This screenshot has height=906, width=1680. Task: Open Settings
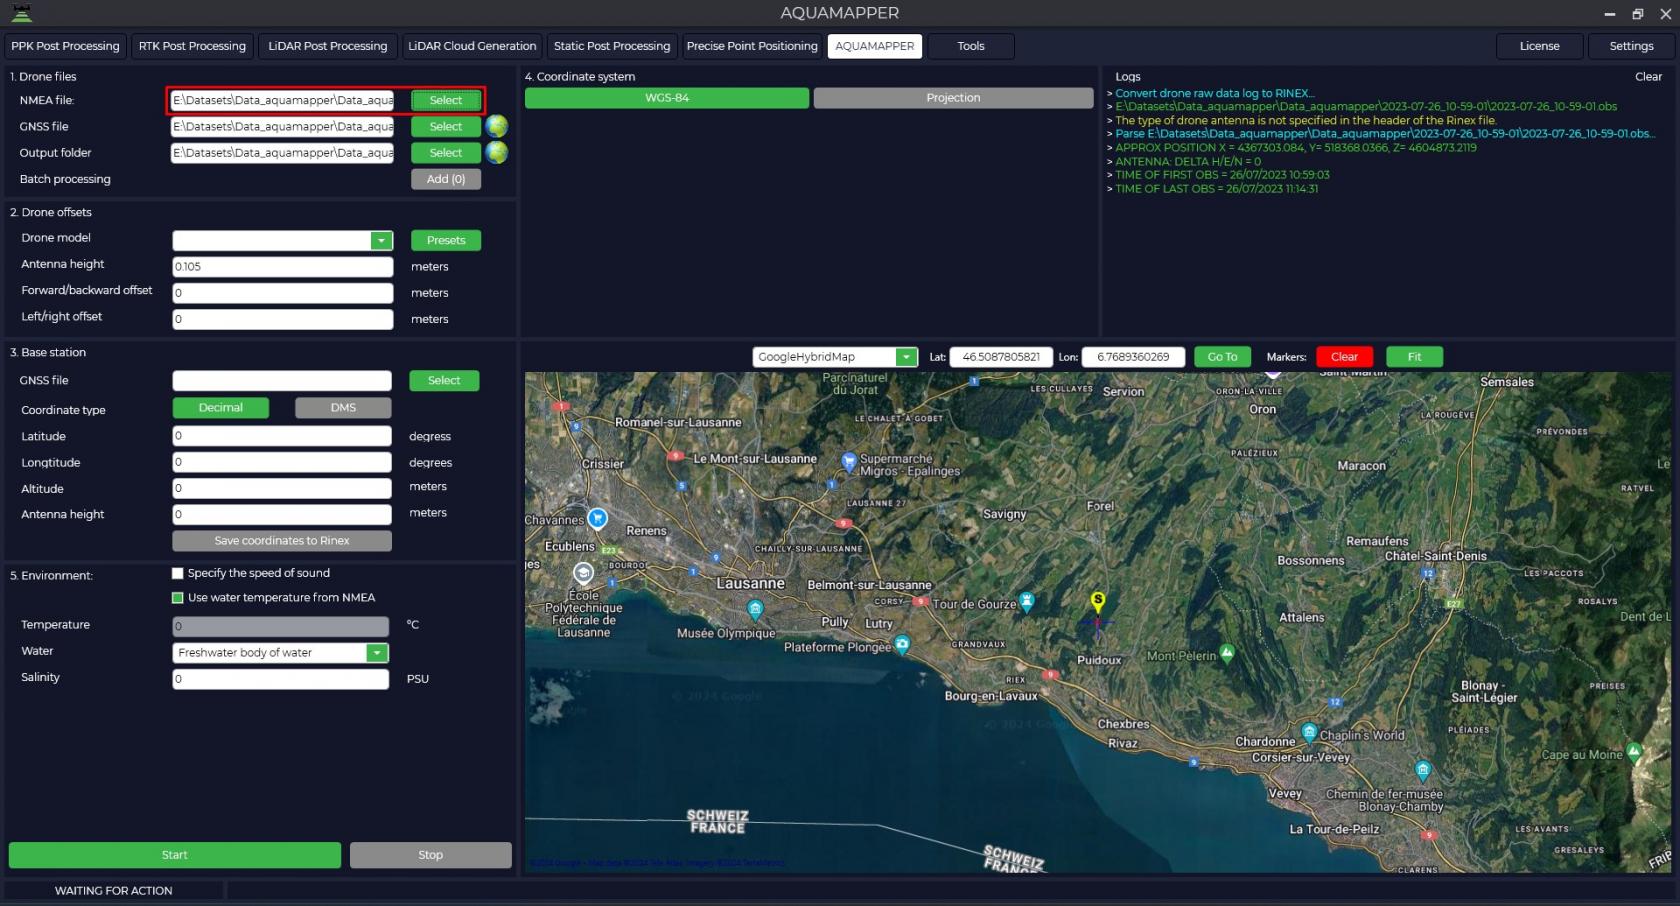tap(1632, 46)
